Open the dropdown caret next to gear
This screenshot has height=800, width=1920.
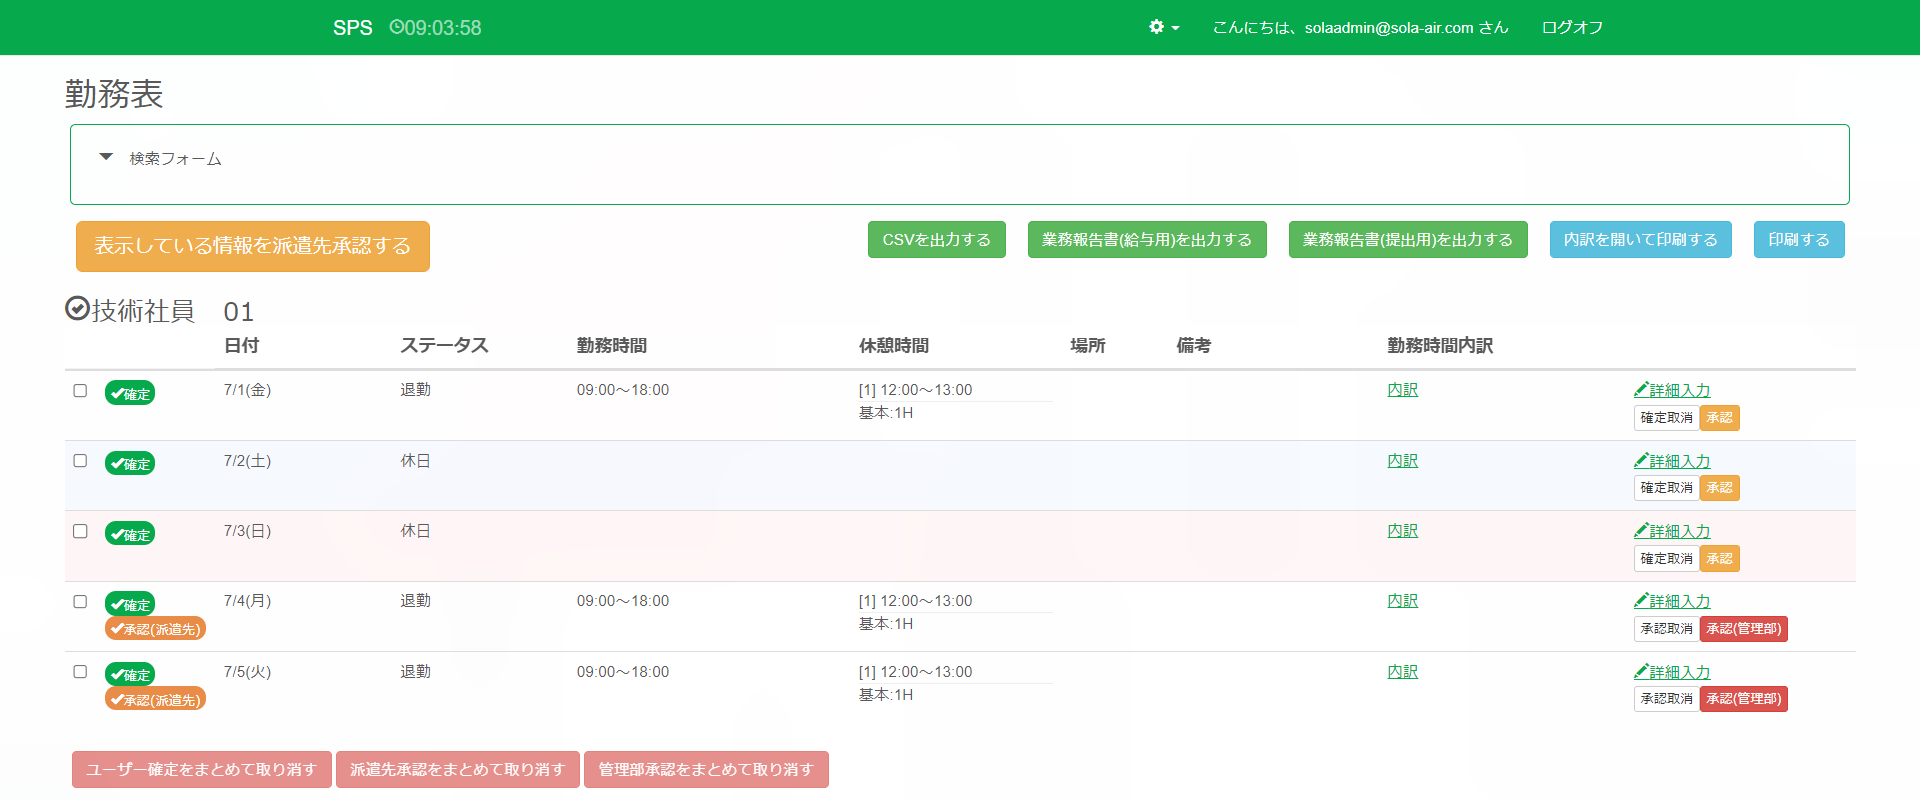(1176, 28)
